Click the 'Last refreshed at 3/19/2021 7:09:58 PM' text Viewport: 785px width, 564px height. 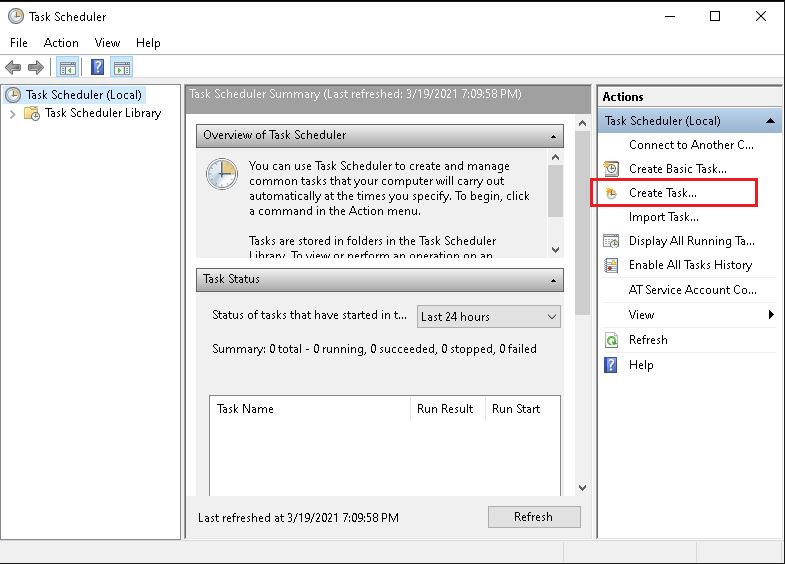coord(298,517)
